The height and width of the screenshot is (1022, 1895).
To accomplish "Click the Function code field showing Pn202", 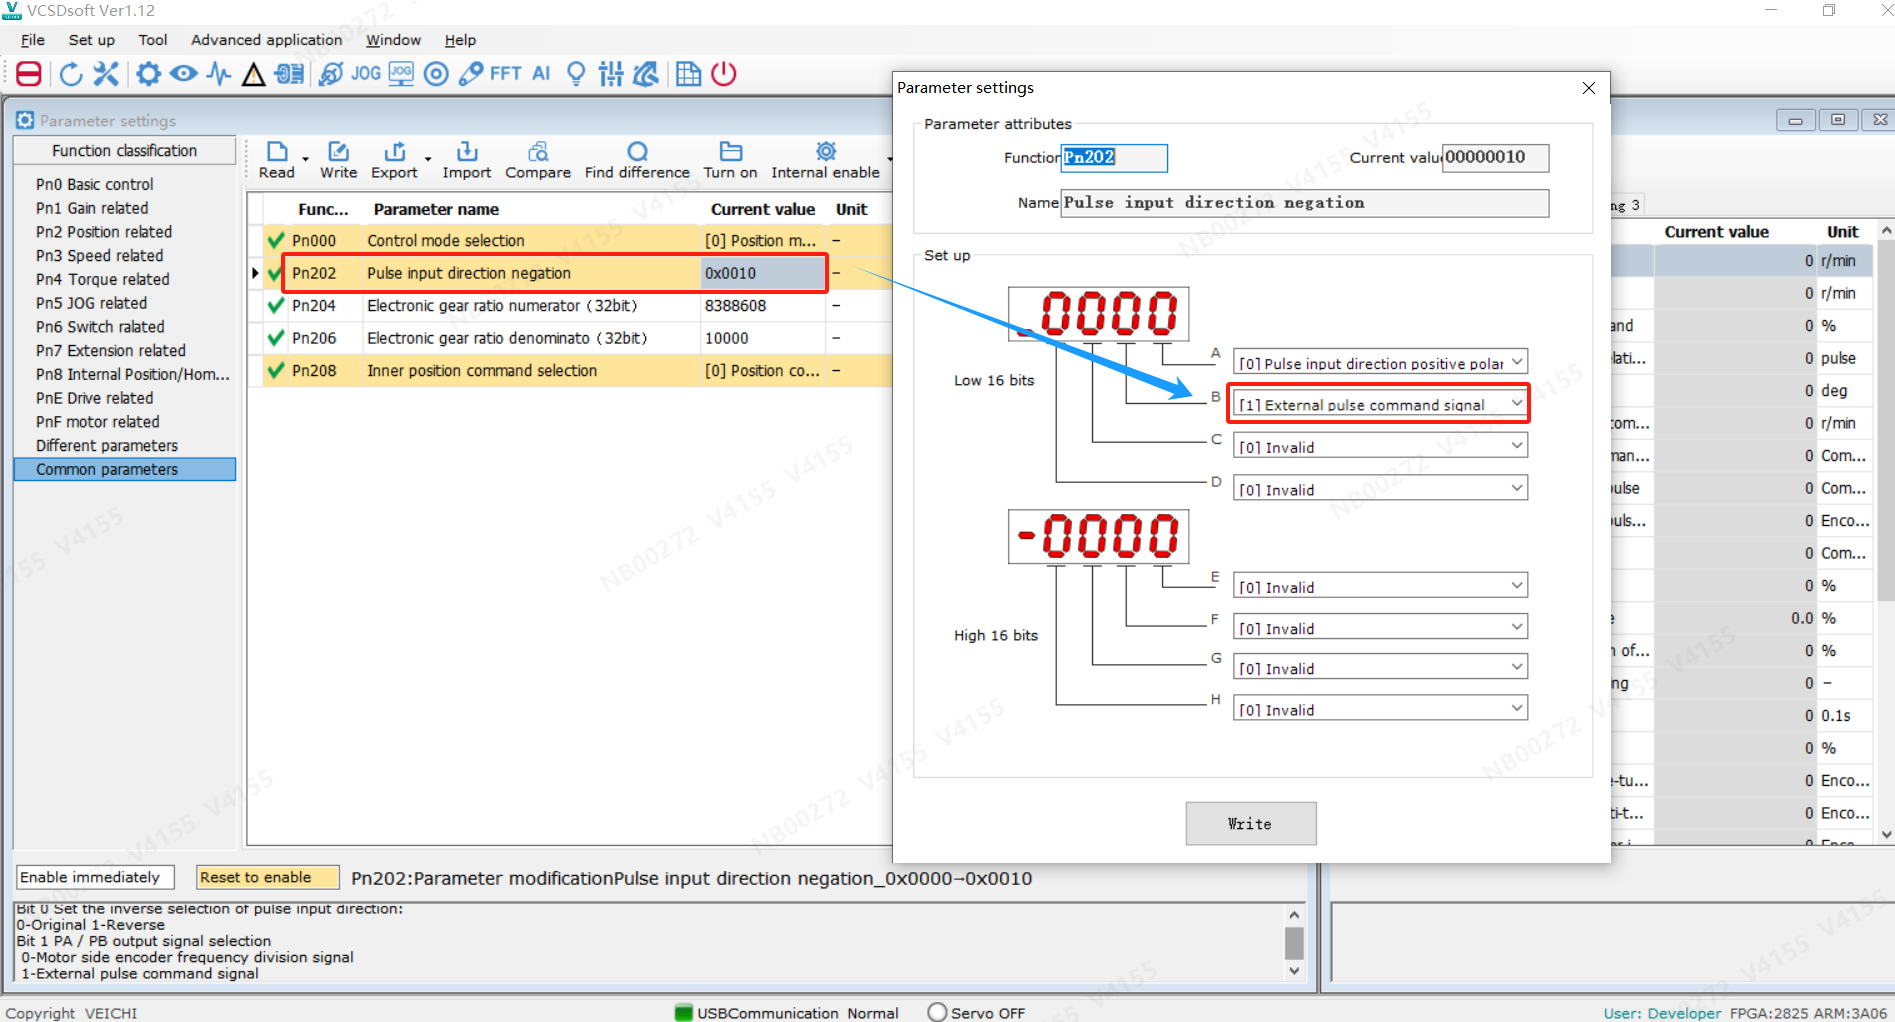I will [1114, 157].
